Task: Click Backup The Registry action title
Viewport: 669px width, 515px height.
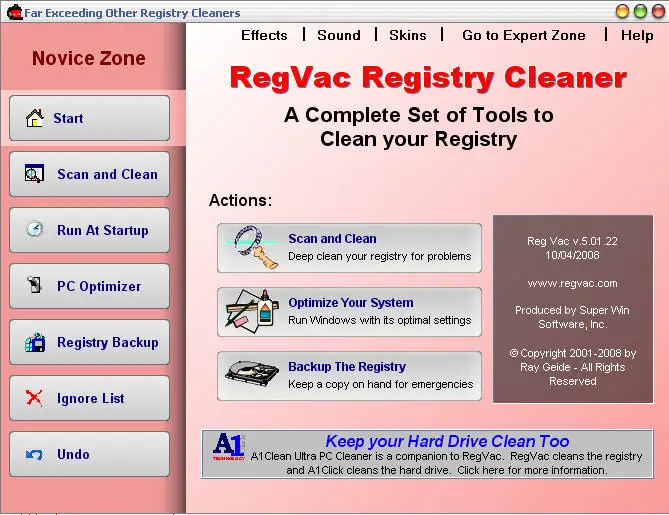Action: (347, 367)
